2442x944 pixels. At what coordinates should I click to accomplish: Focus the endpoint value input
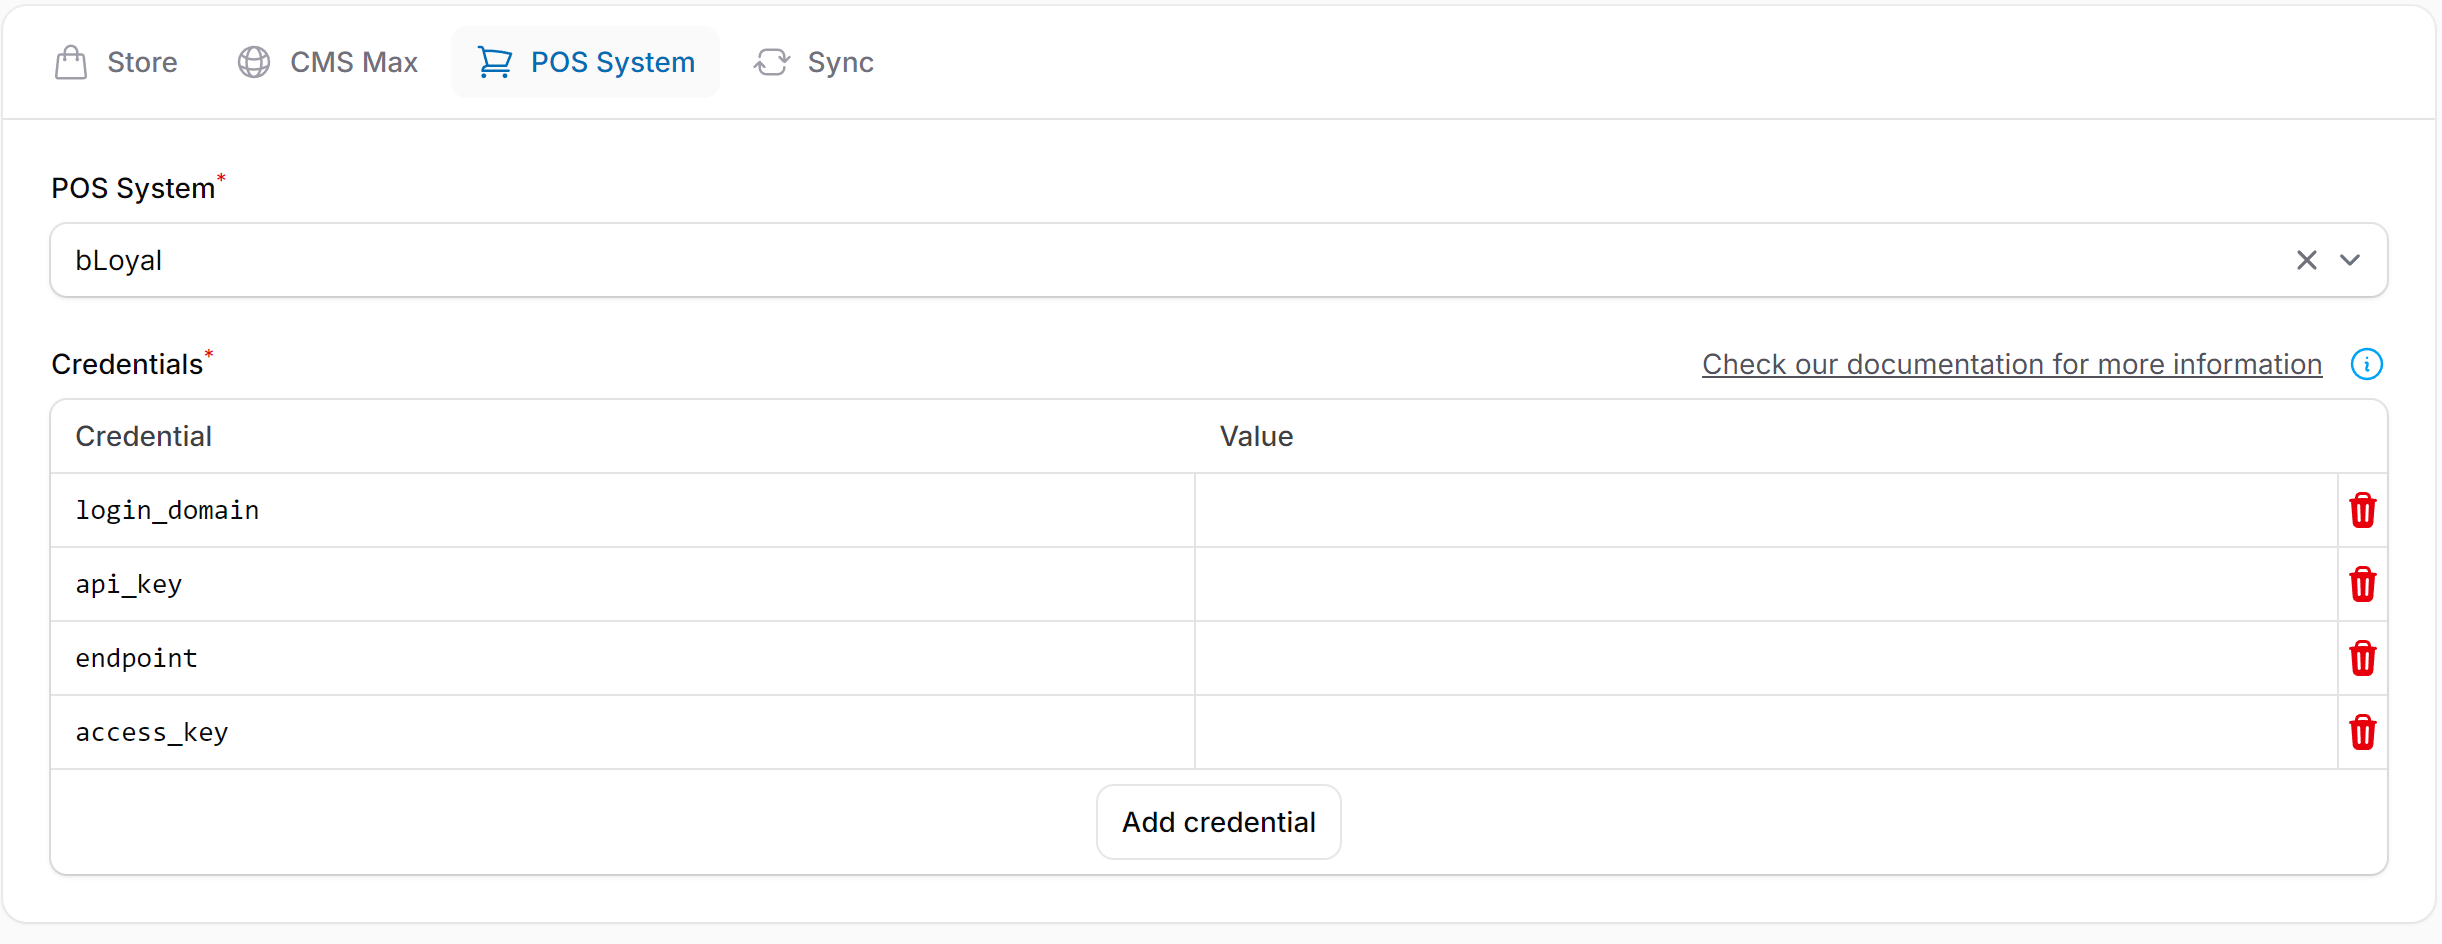click(x=1765, y=658)
